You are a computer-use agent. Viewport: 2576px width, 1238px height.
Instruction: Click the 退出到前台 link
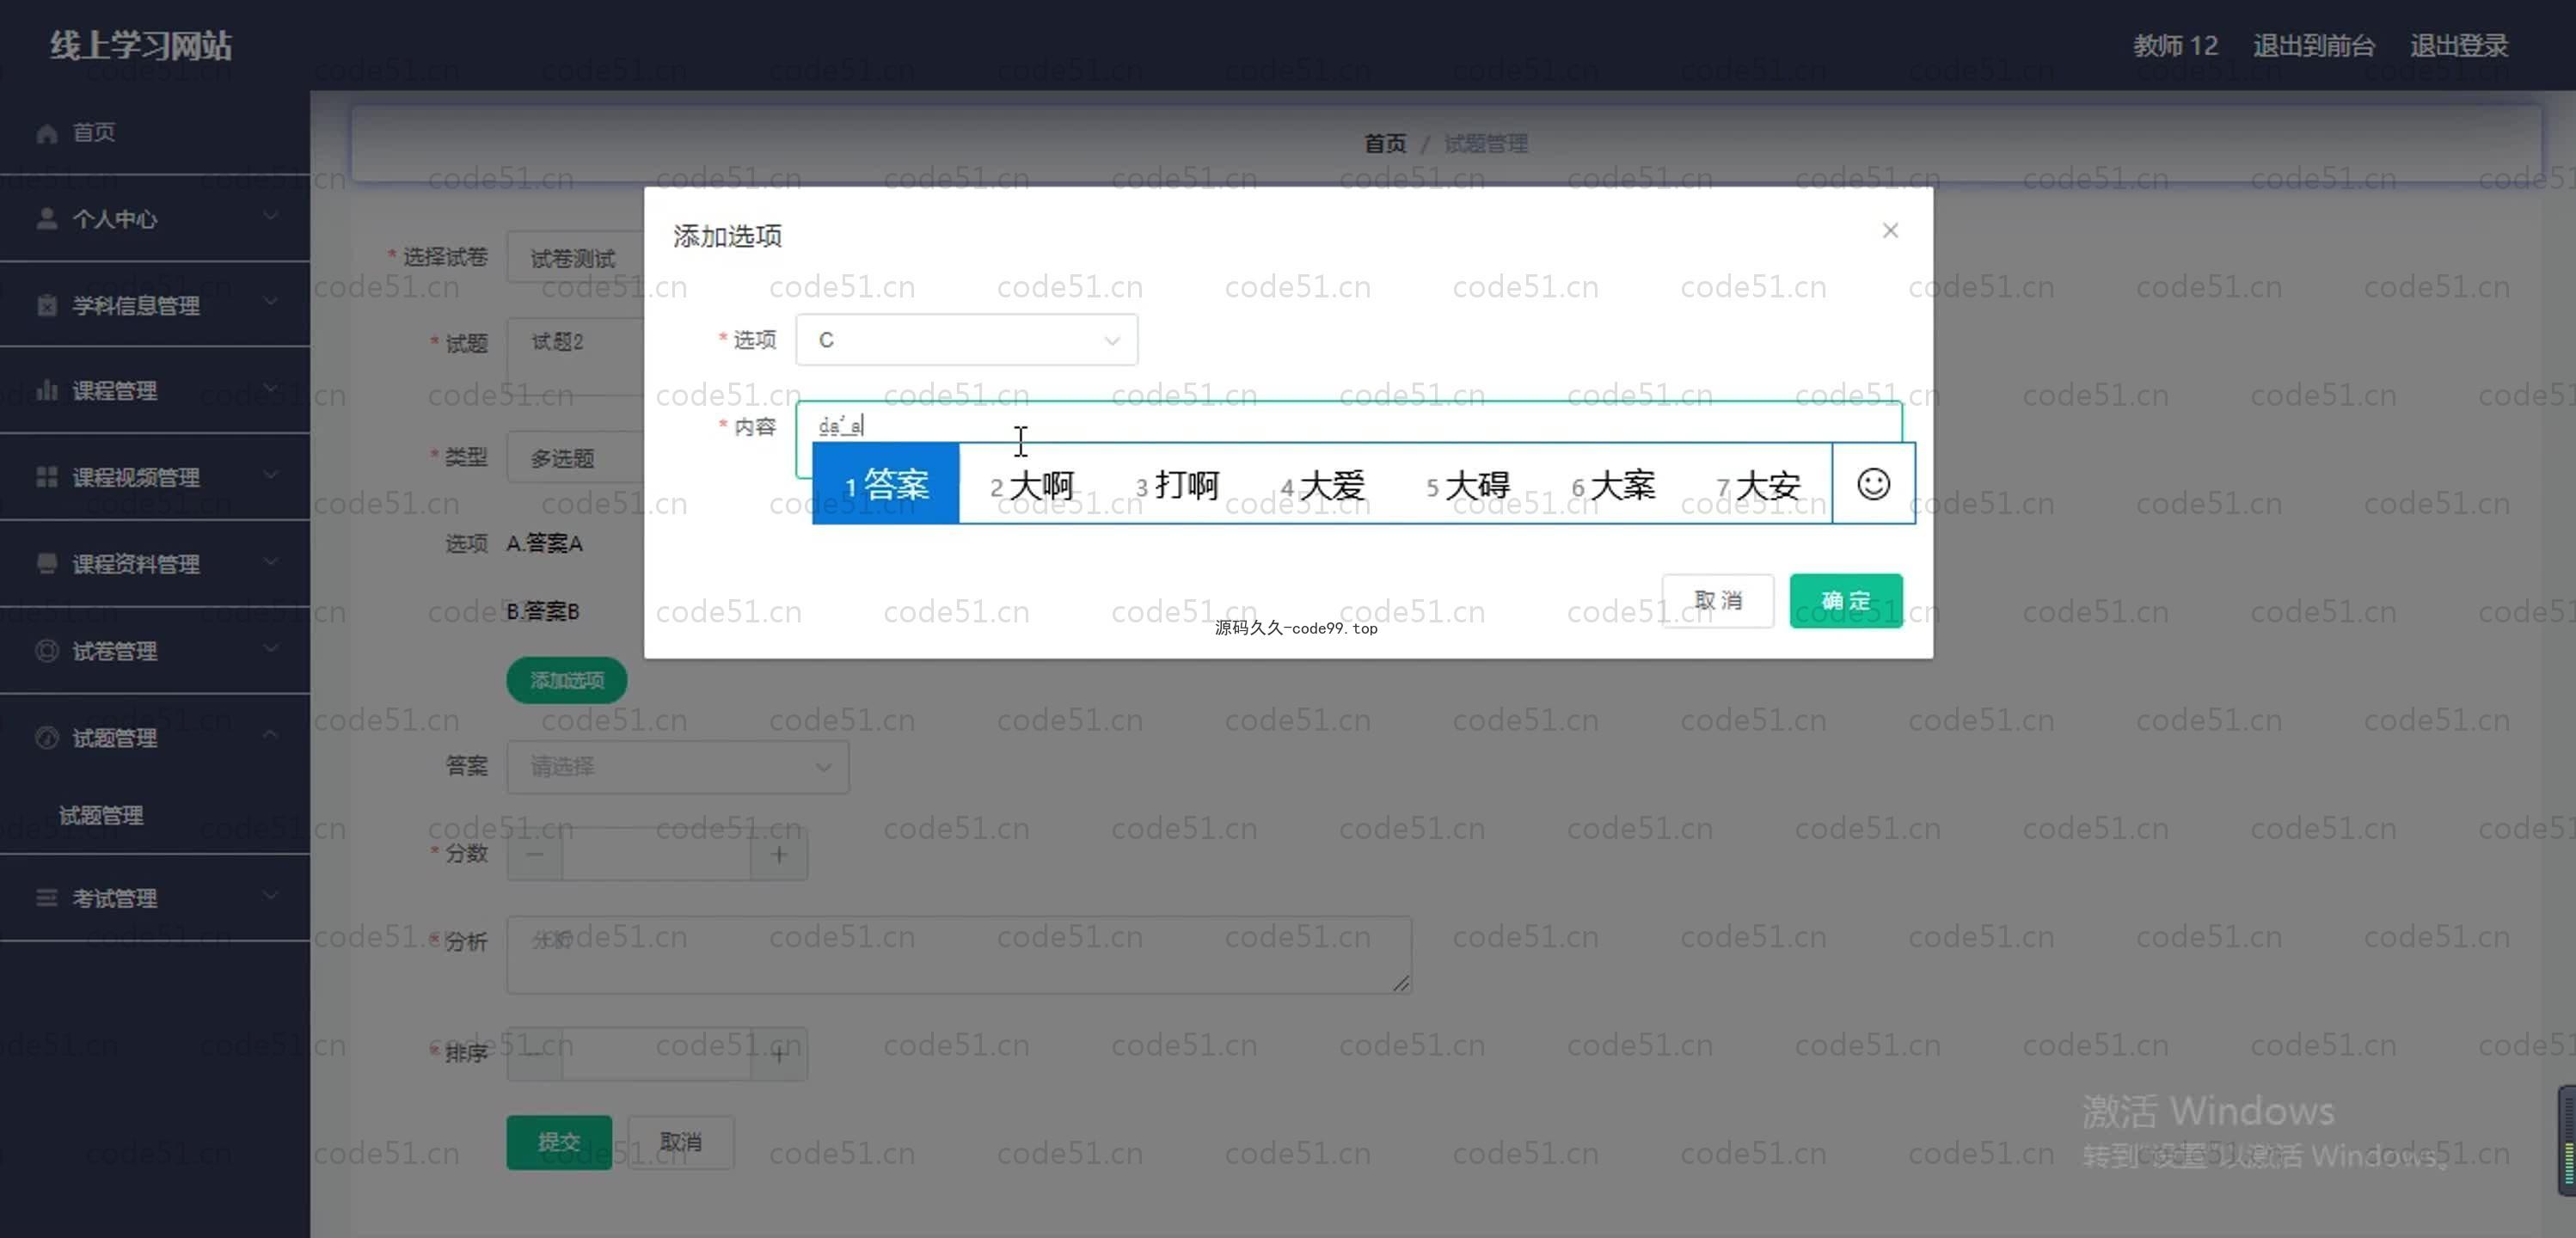2313,45
